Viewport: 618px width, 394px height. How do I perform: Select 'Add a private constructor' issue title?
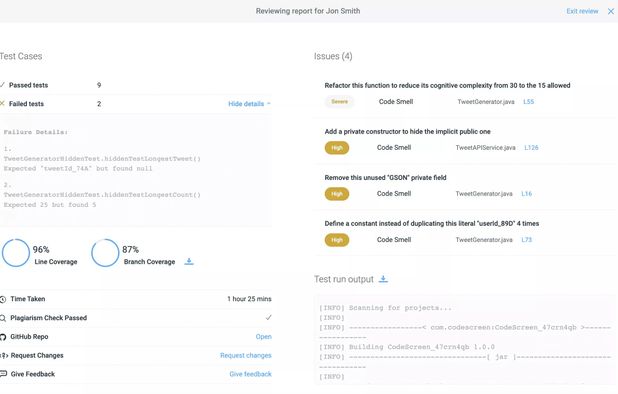[408, 132]
